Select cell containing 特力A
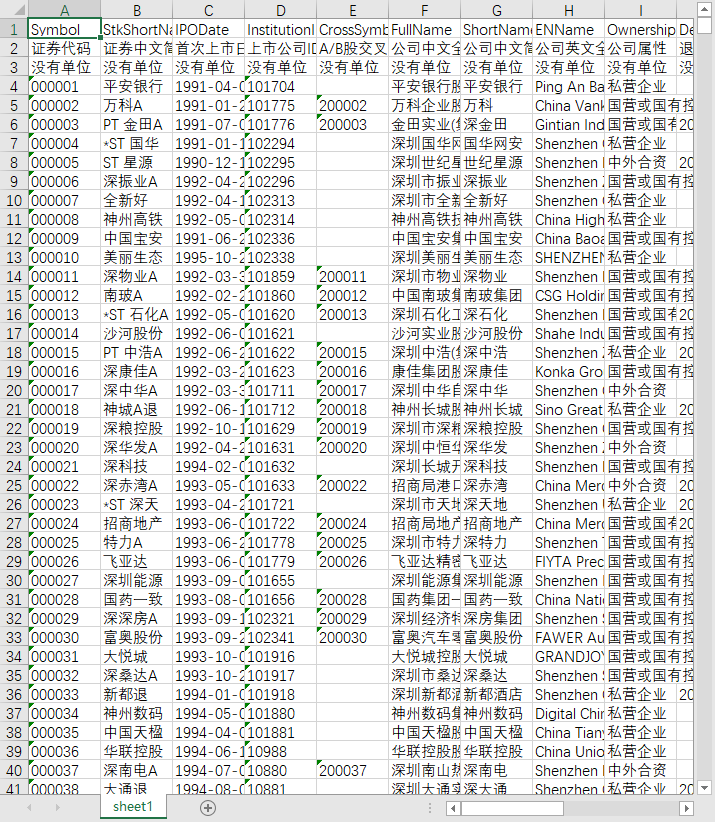 point(137,543)
